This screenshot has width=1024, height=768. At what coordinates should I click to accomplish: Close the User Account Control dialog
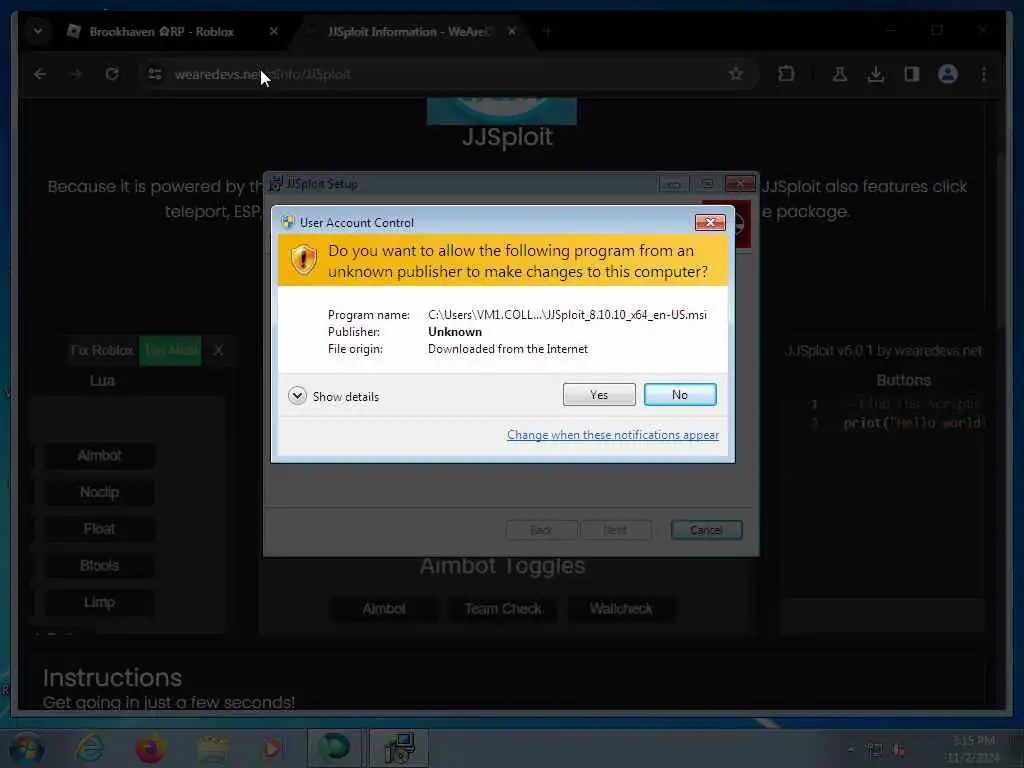pos(710,223)
